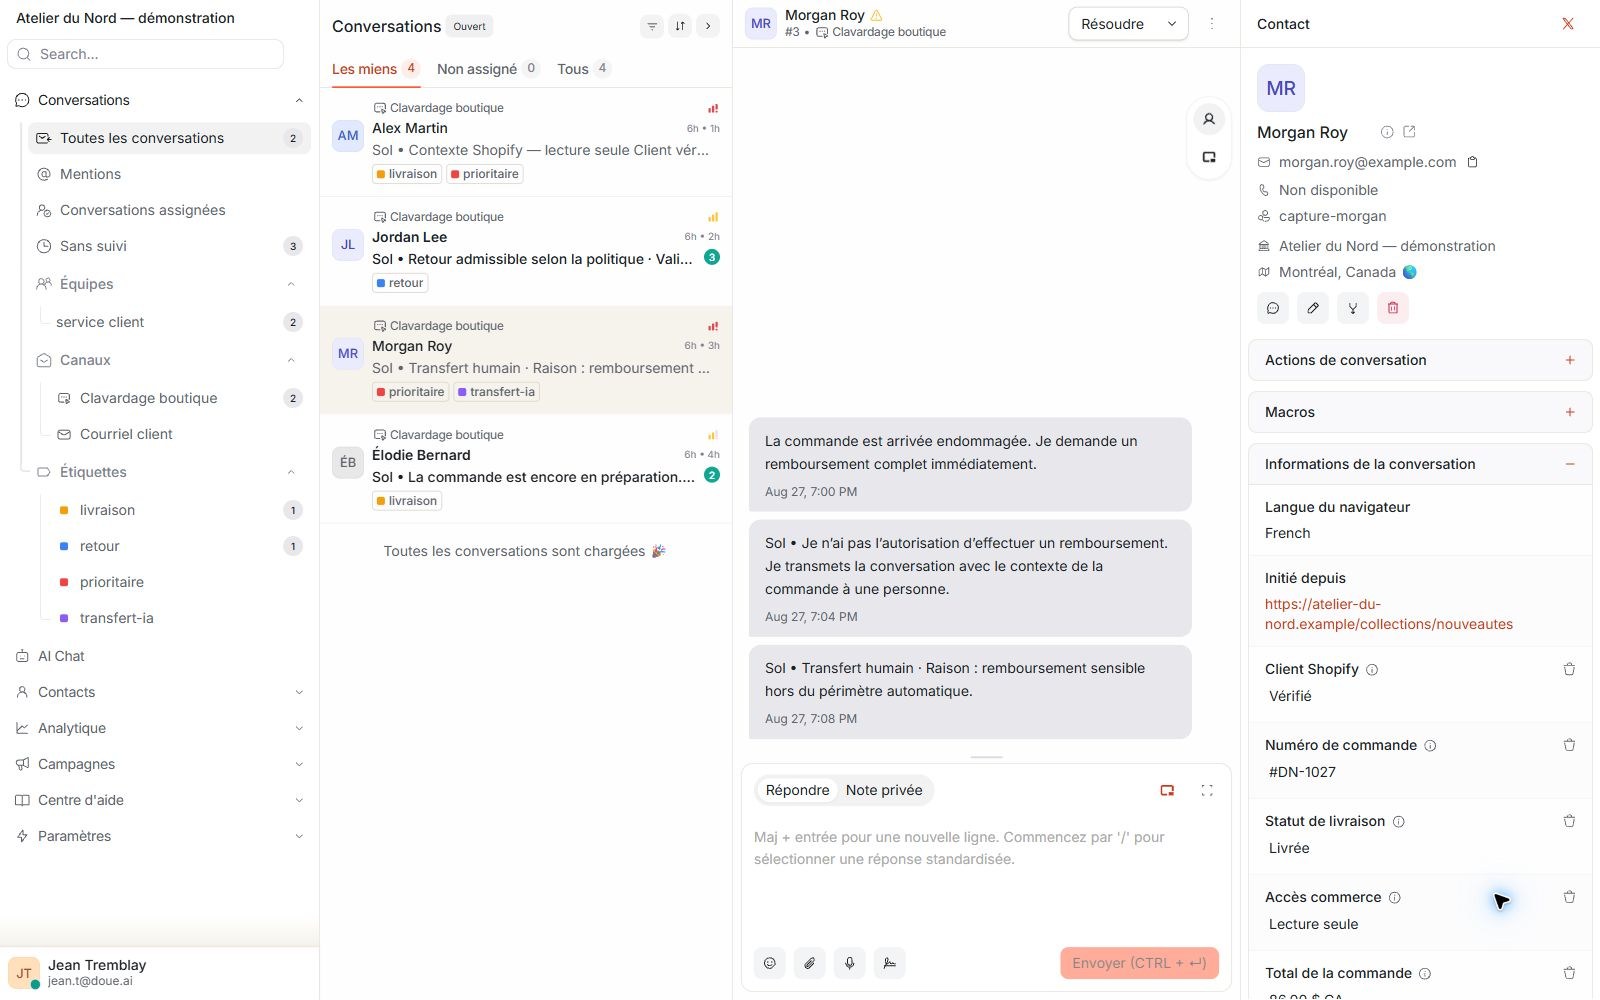The height and width of the screenshot is (1000, 1600).
Task: Remove the Statut de livraison attribute
Action: [1569, 821]
